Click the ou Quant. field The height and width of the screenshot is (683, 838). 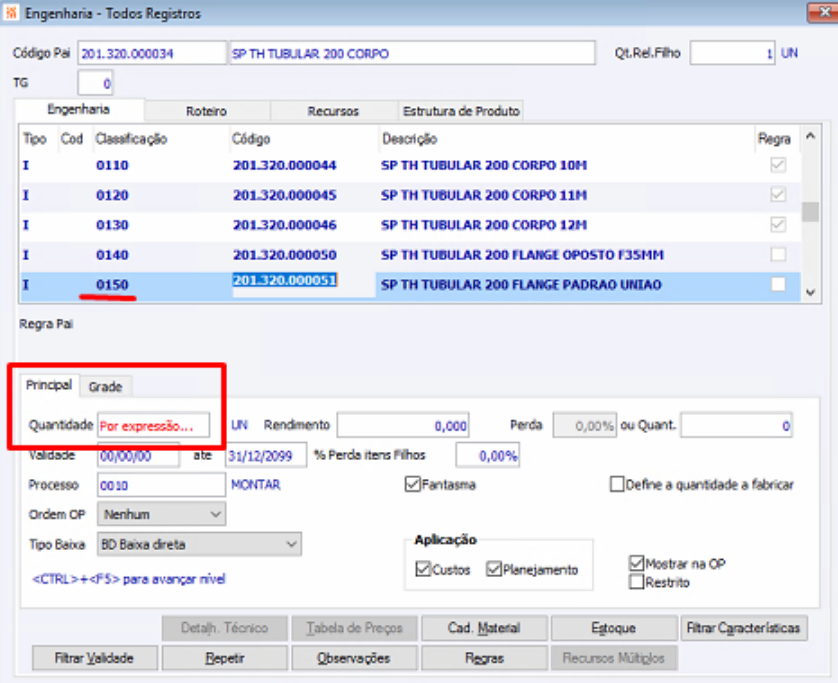(x=736, y=425)
